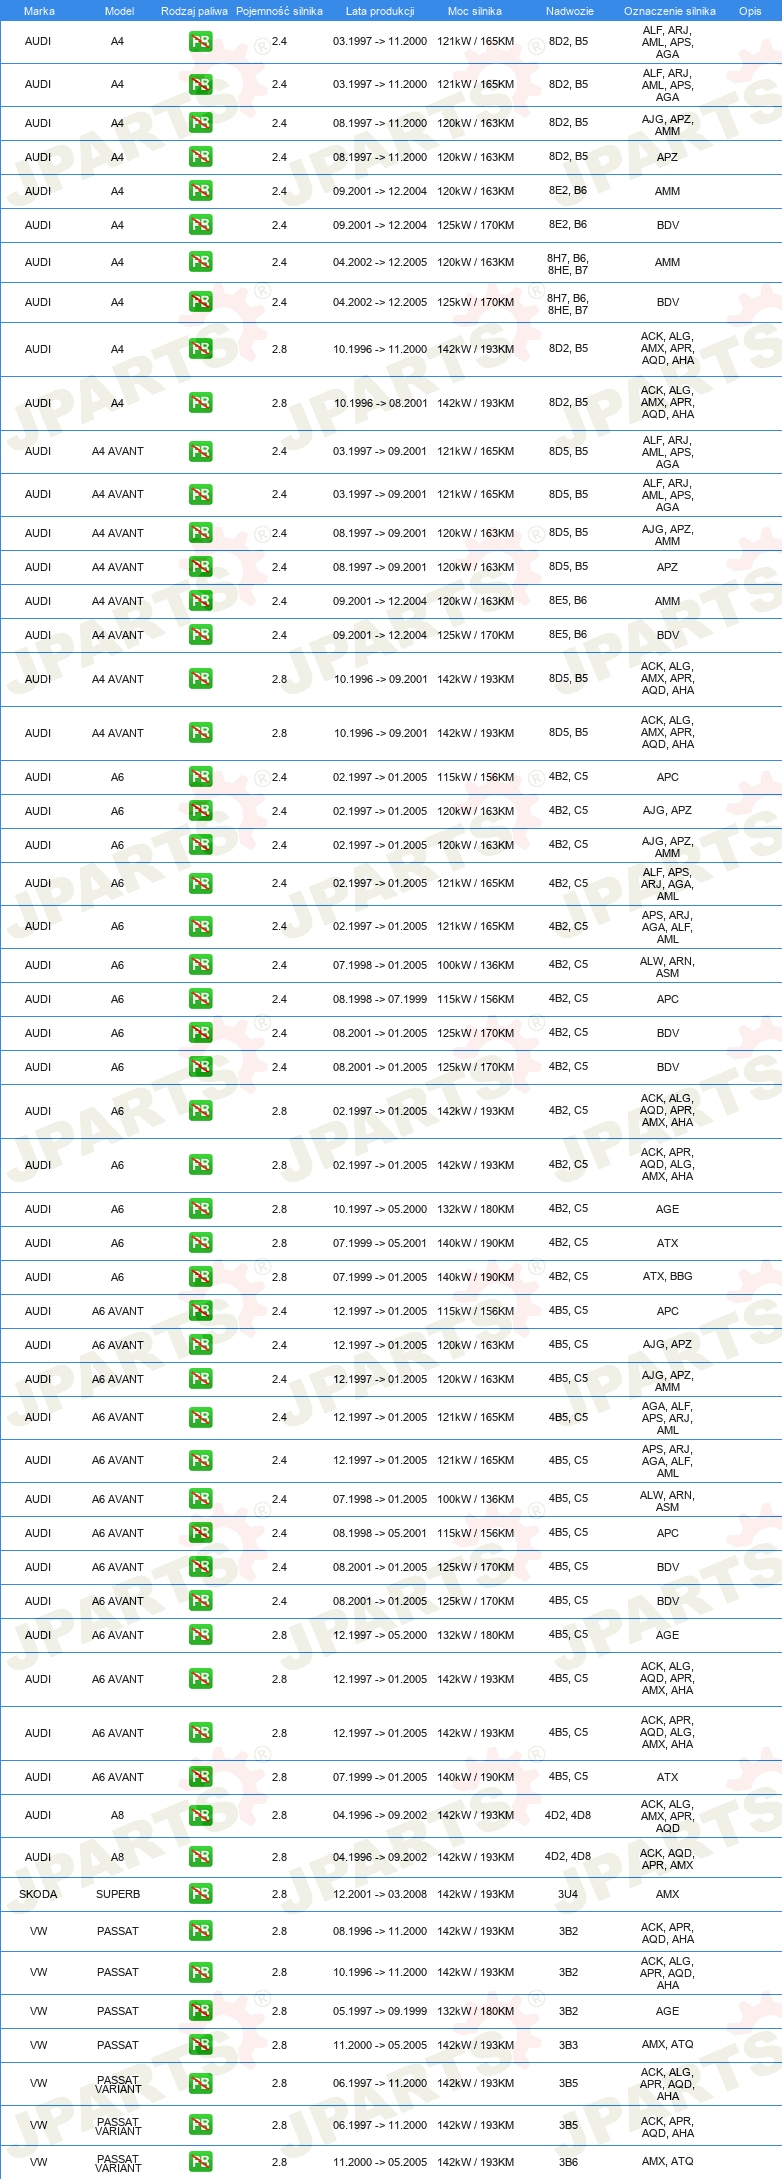This screenshot has width=782, height=2179.
Task: Click fuel icon for A4 10.1996 -> 08.2001 row
Action: pyautogui.click(x=201, y=403)
